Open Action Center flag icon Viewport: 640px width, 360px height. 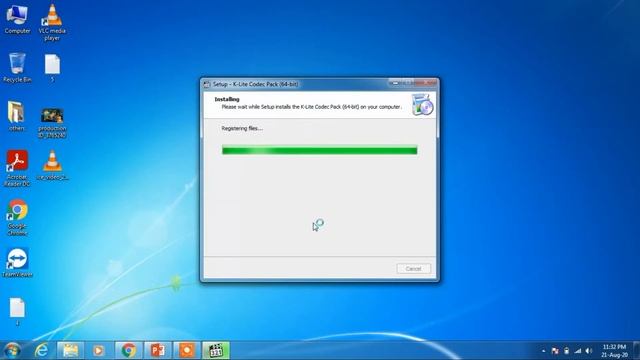555,351
